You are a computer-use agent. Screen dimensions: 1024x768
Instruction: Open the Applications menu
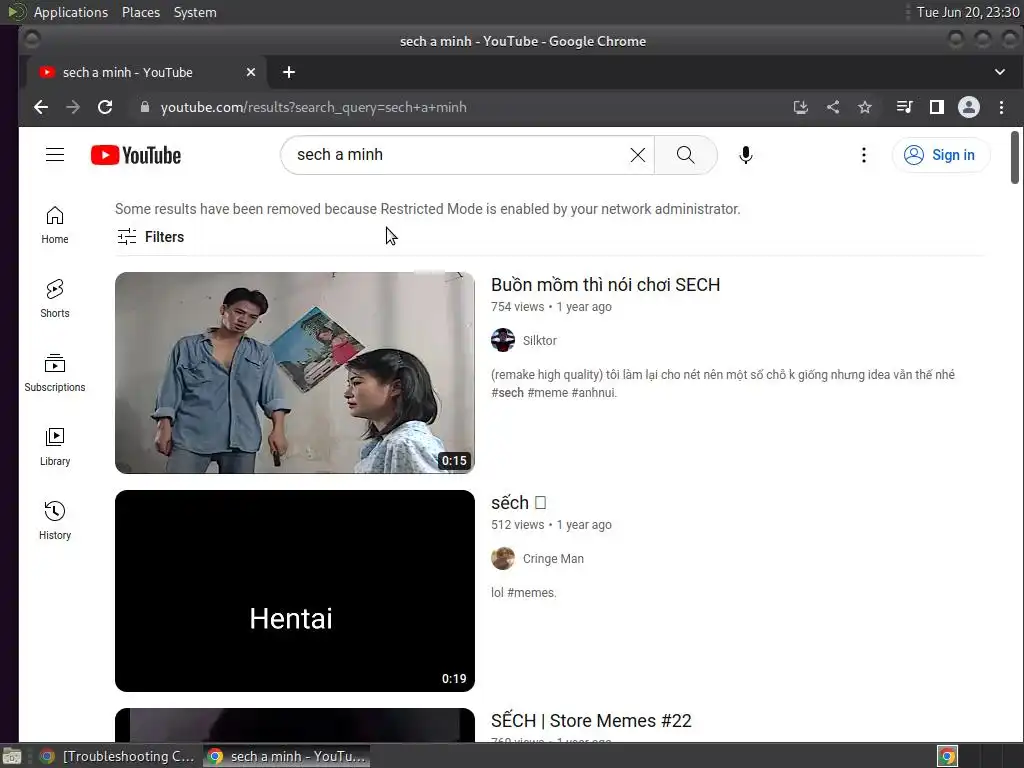tap(71, 12)
